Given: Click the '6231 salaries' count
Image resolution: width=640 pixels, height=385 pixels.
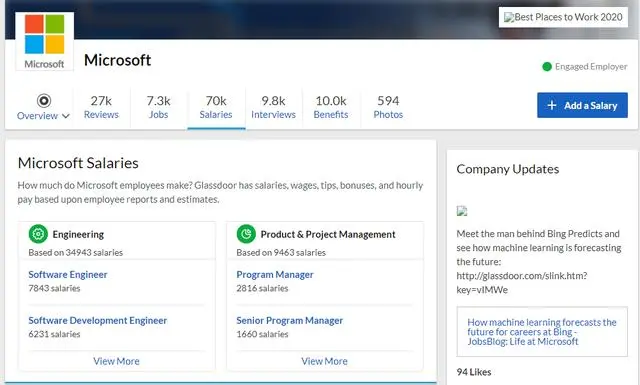Looking at the screenshot, I should pyautogui.click(x=54, y=334).
